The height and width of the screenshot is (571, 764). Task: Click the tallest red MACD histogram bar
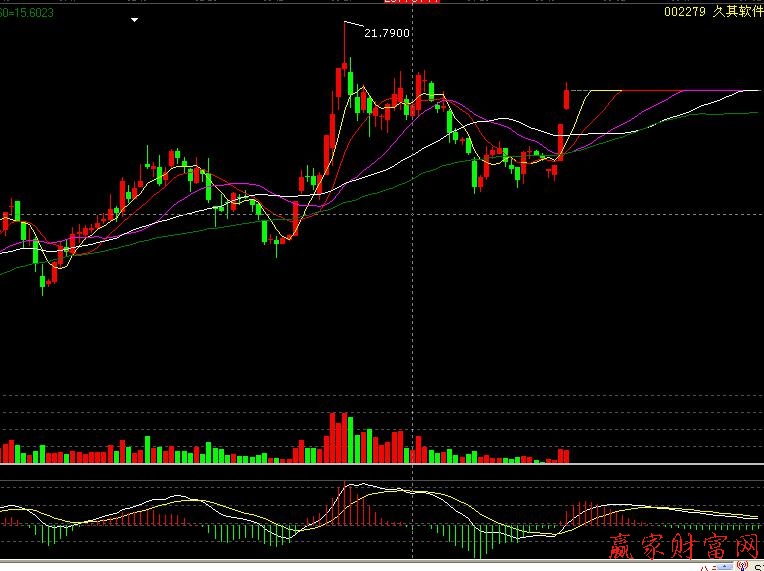(346, 503)
